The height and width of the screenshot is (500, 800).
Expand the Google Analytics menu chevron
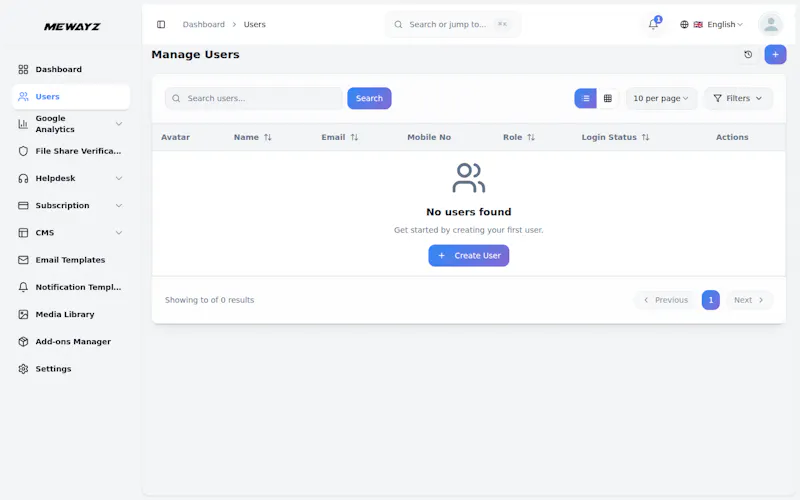pyautogui.click(x=119, y=124)
